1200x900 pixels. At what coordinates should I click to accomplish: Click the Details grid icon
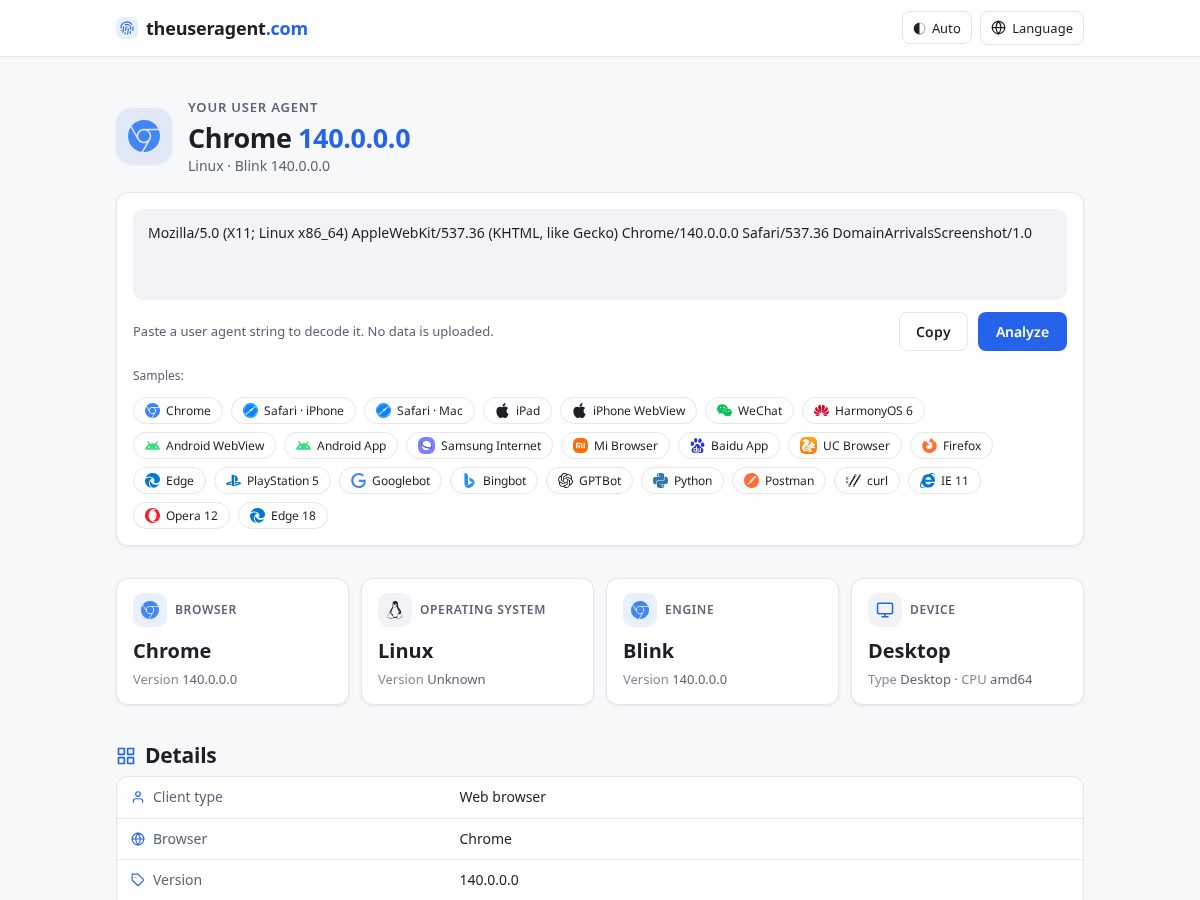[x=126, y=756]
